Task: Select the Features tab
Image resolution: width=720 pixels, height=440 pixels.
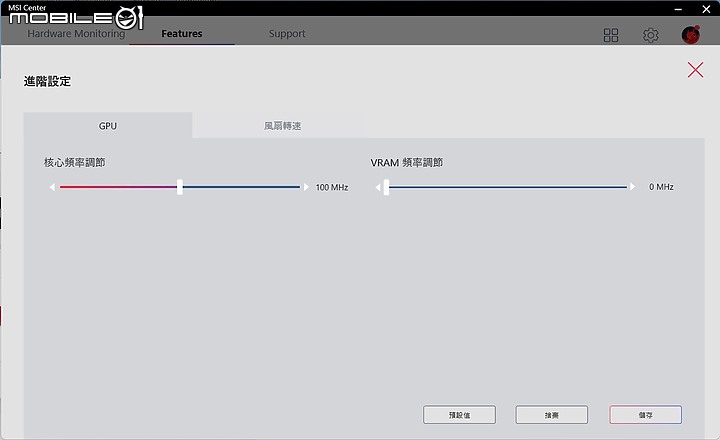Action: click(182, 34)
